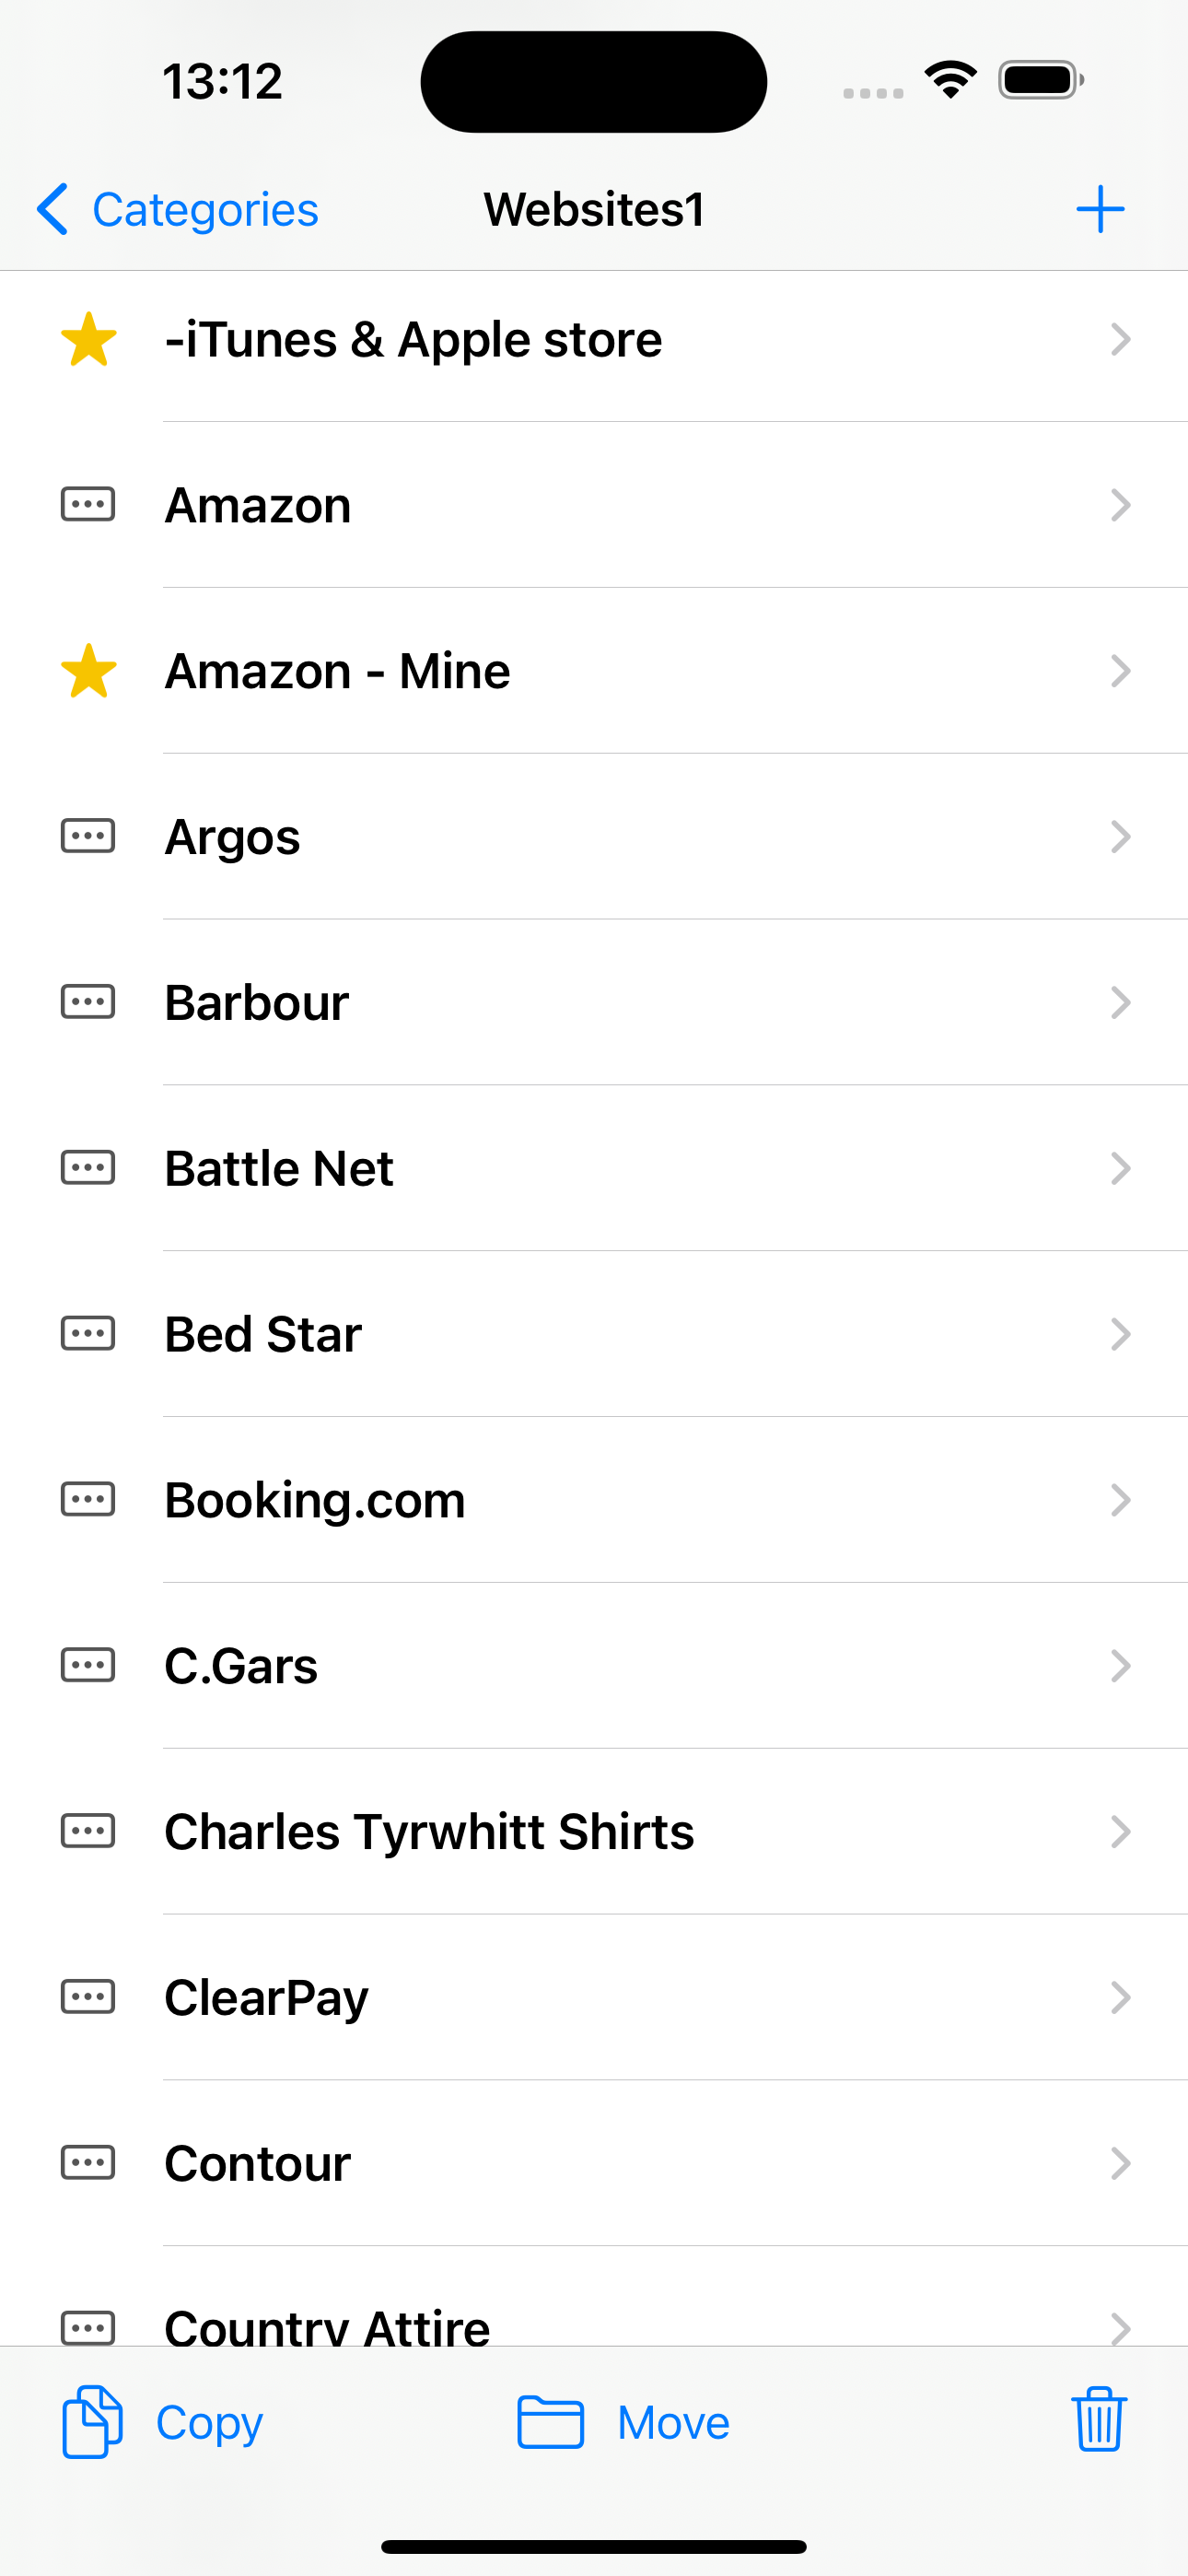This screenshot has height=2576, width=1188.
Task: Tap the star icon beside -iTunes & Apple store
Action: point(89,339)
